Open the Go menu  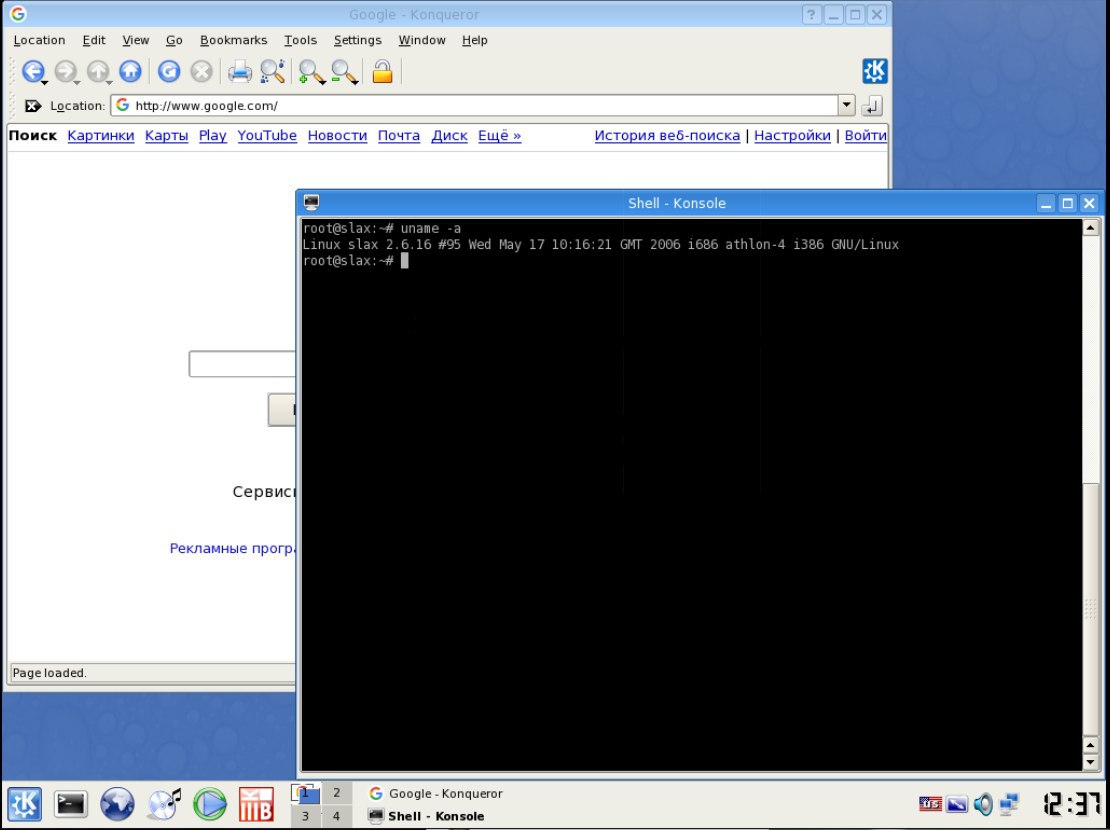(x=174, y=40)
